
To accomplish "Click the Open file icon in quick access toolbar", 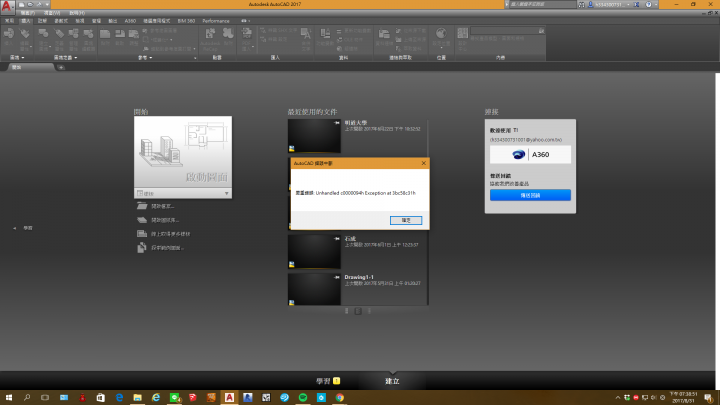I will 30,4.
